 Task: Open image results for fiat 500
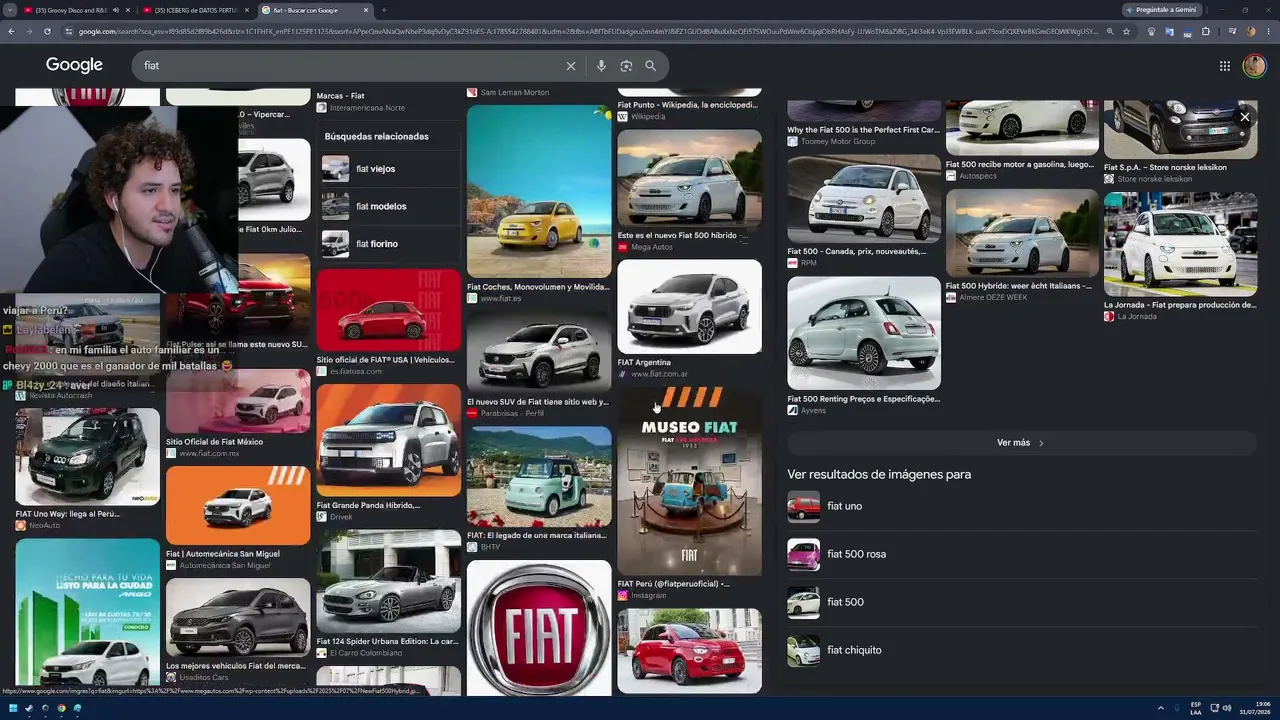click(x=1021, y=602)
